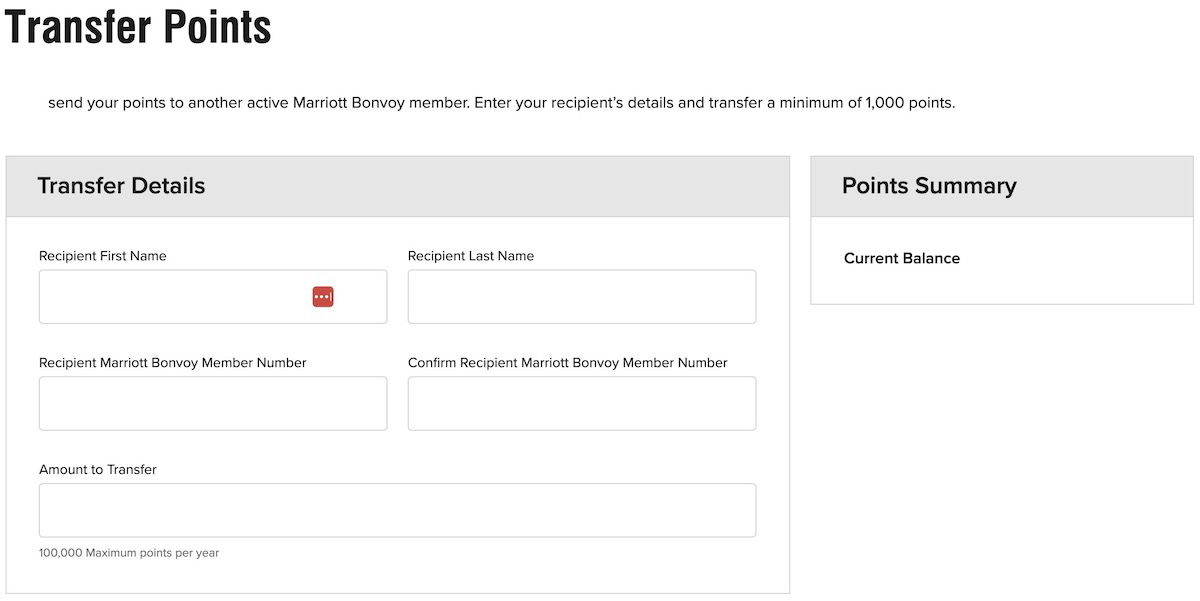Click the Current Balance text
The height and width of the screenshot is (601, 1200).
pos(902,258)
